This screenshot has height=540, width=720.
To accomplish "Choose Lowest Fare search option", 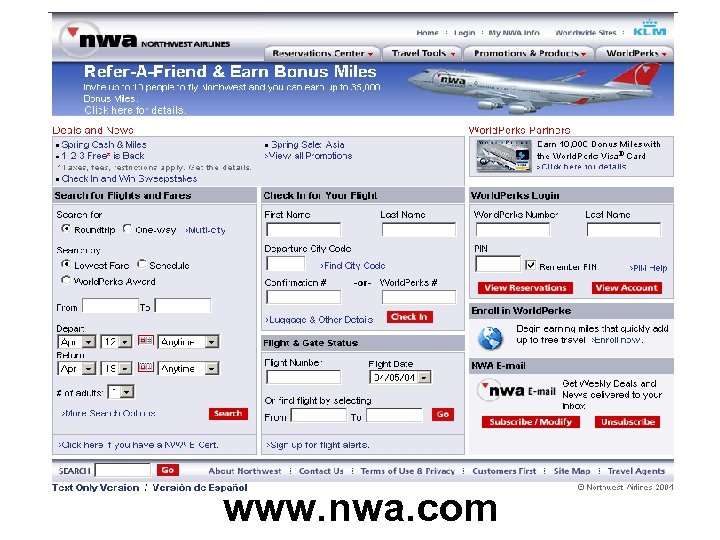I will click(66, 264).
